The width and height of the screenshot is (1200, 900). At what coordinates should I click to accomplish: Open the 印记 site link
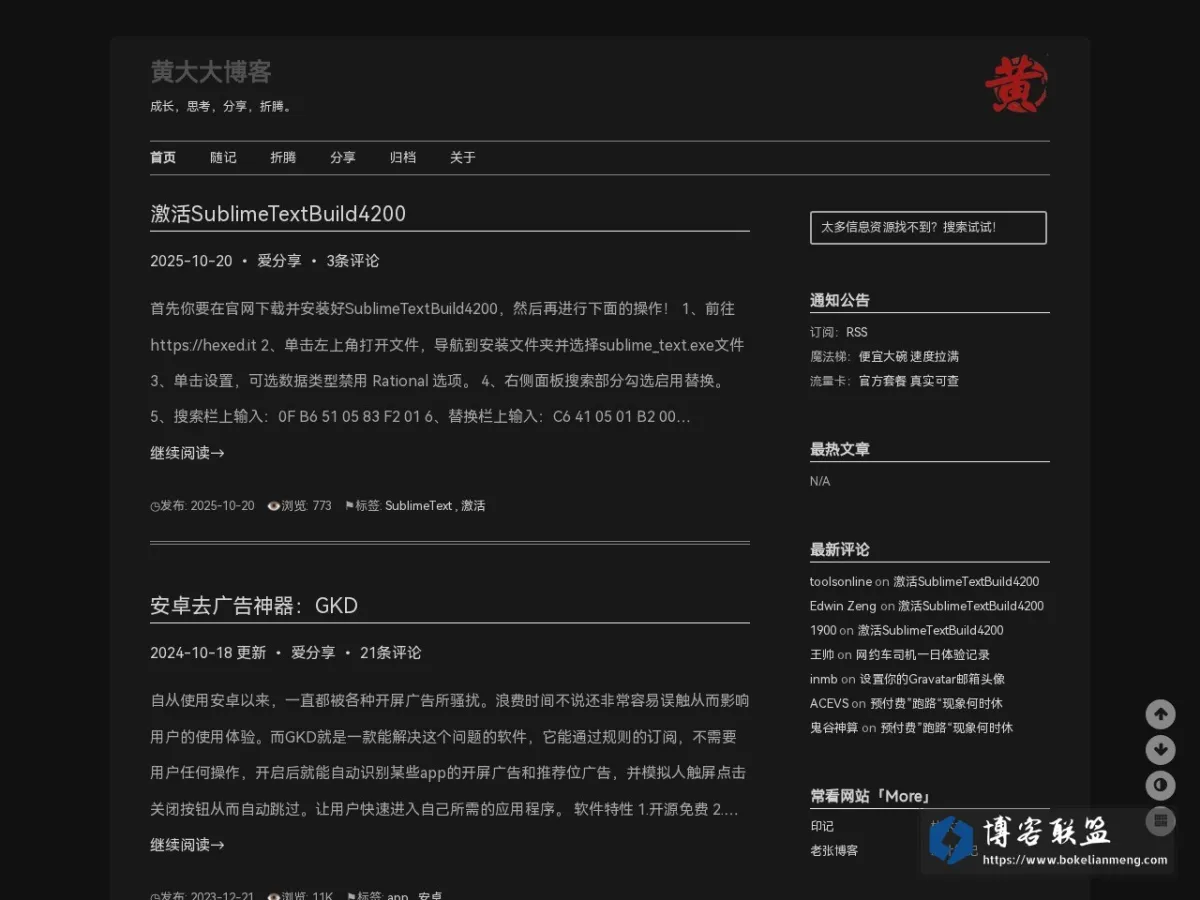click(x=822, y=826)
